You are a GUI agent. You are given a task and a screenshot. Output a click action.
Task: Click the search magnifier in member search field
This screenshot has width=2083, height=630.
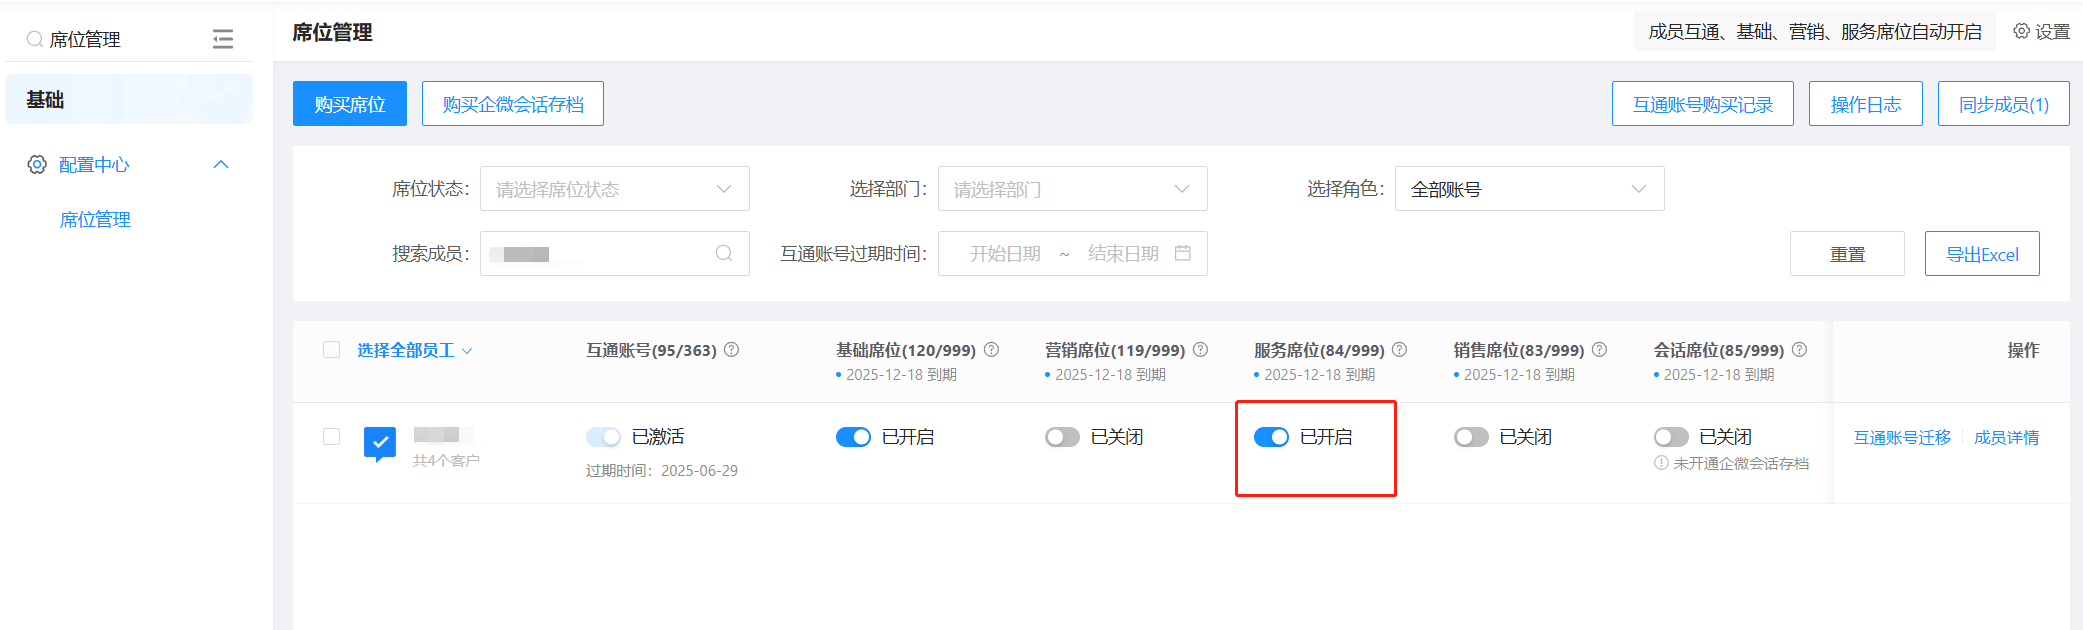[x=724, y=254]
